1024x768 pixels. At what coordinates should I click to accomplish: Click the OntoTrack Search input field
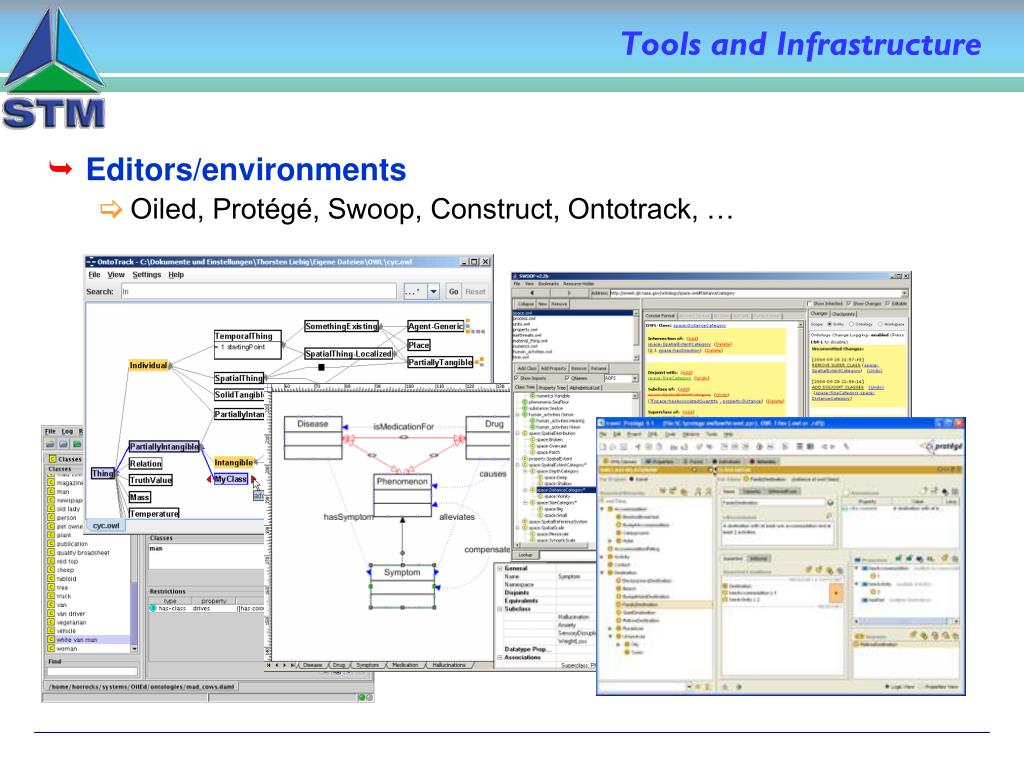[259, 291]
